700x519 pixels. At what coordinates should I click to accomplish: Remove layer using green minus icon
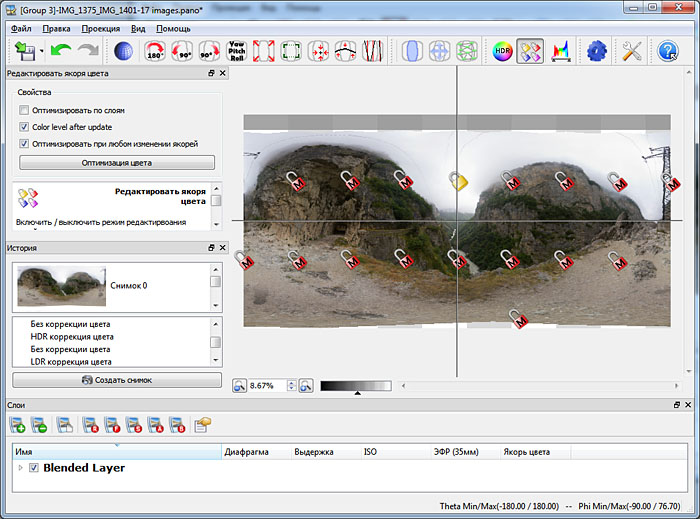39,425
